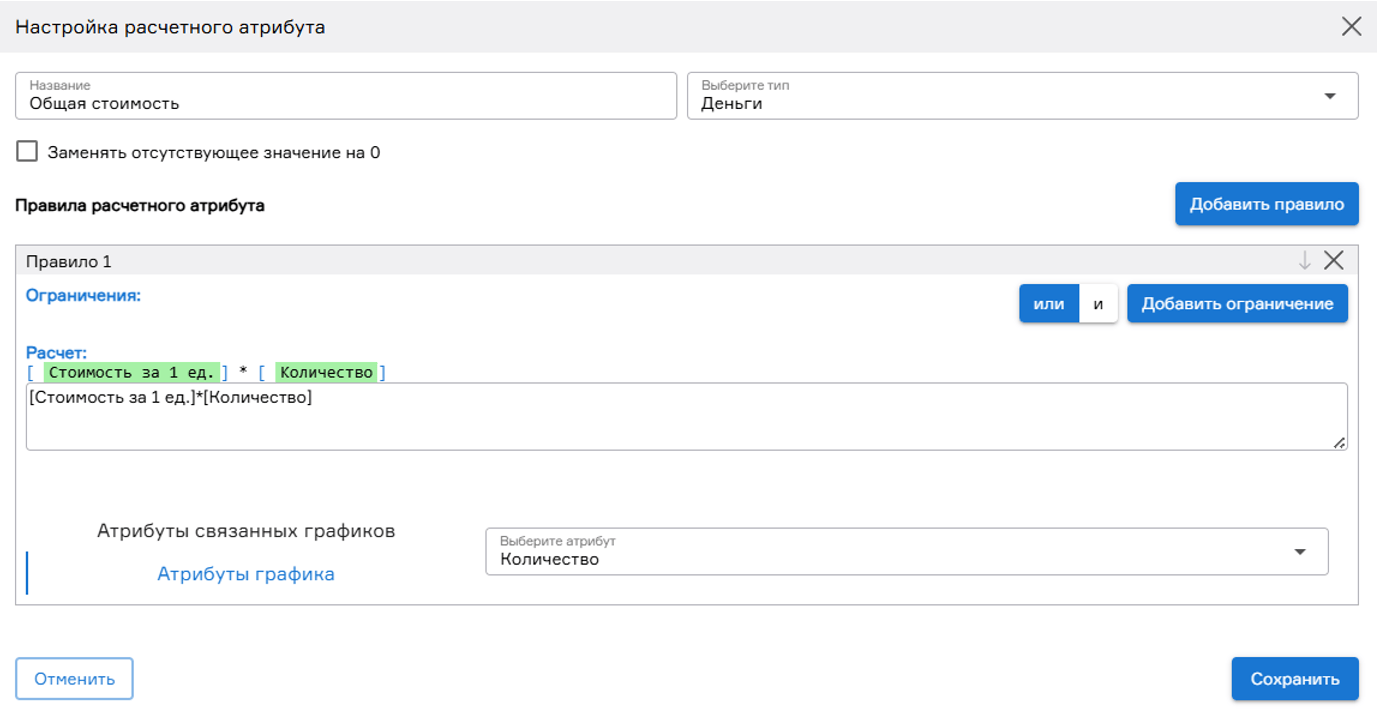
Task: Toggle the Заменять отсутствующее значение на 0 checkbox
Action: (27, 152)
